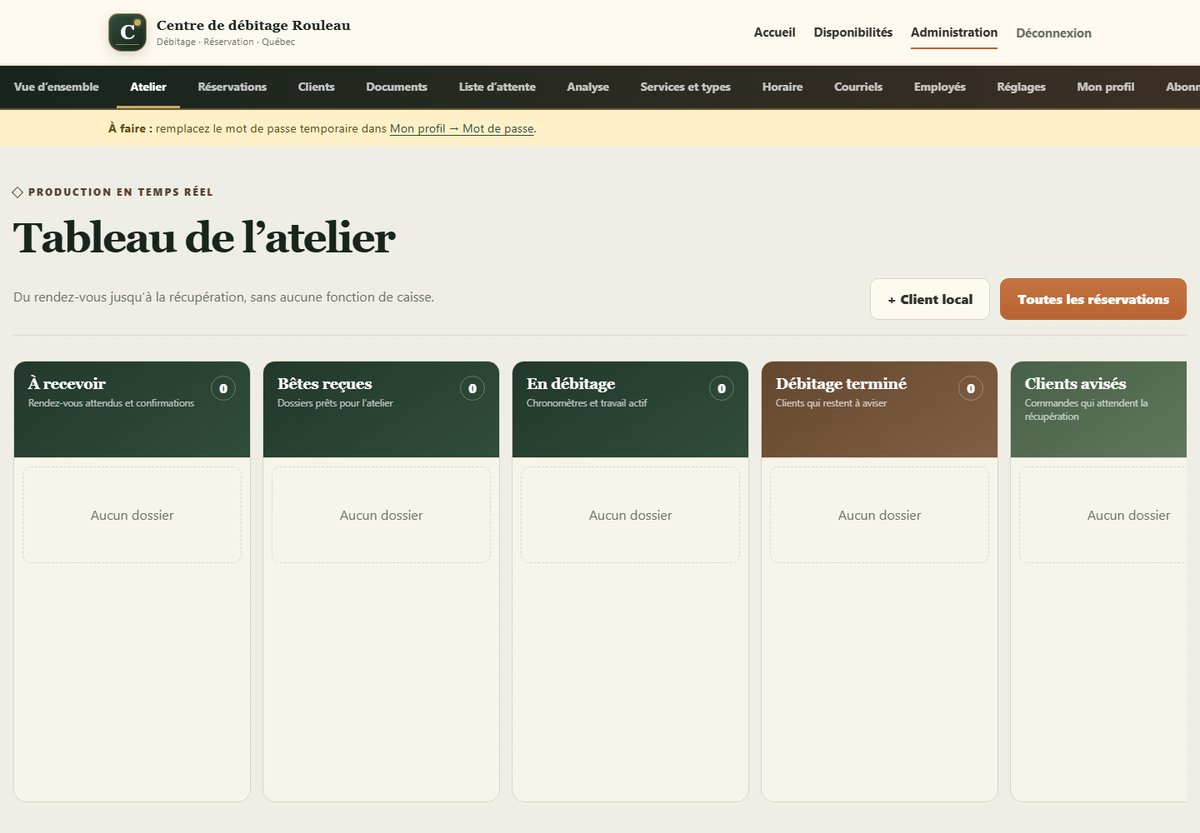Open the Liste d'attente tab
The height and width of the screenshot is (833, 1200).
coord(497,87)
